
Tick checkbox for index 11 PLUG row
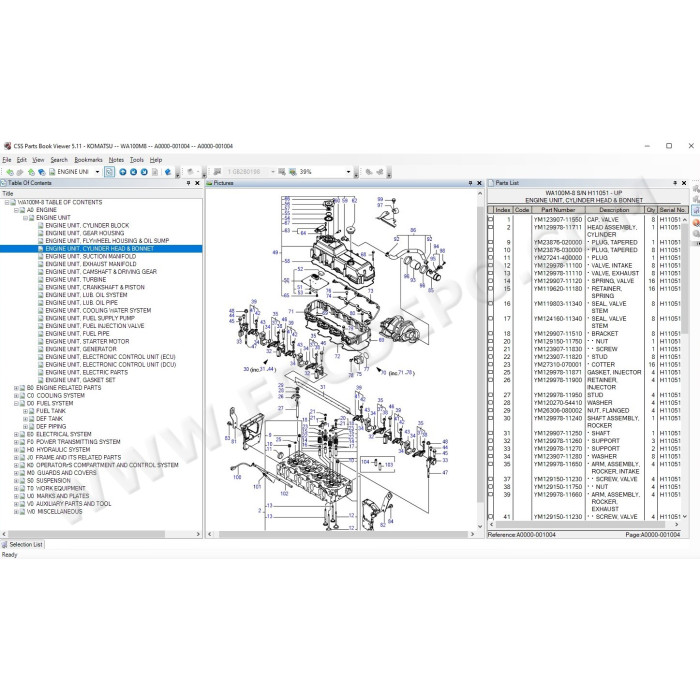click(491, 258)
